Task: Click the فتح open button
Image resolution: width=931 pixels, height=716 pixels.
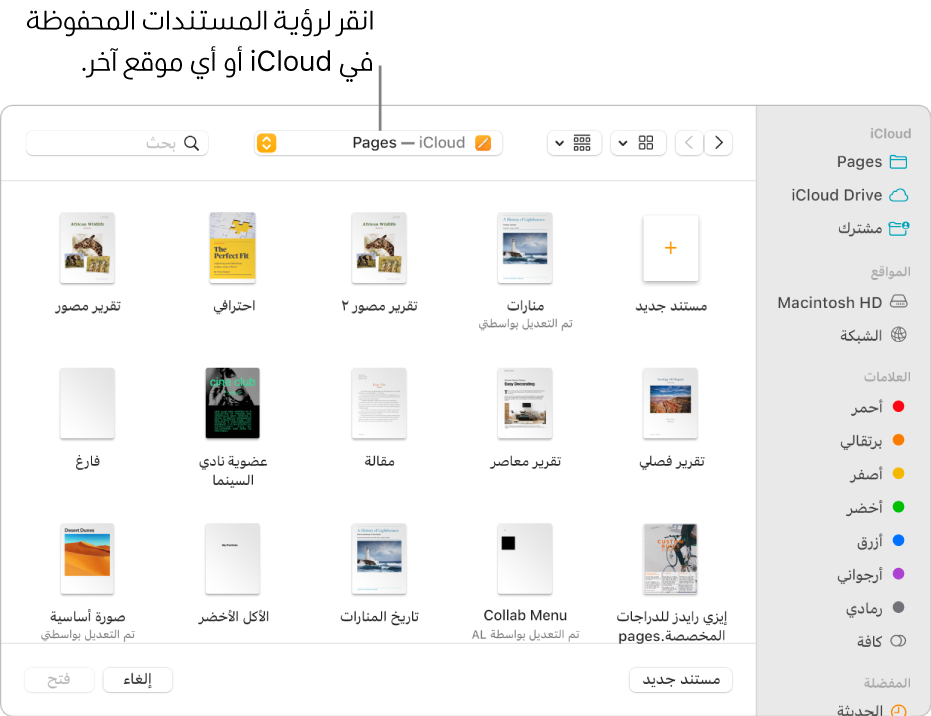Action: point(59,680)
